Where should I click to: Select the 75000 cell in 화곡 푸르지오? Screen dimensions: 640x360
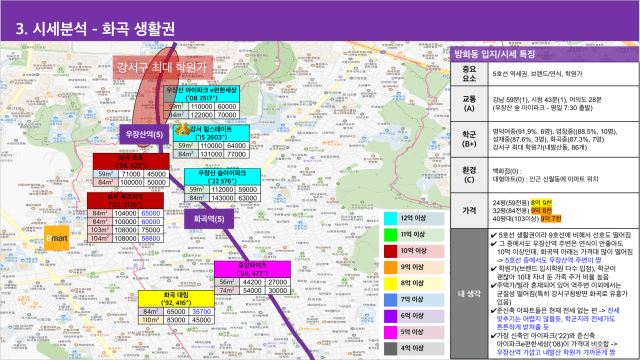[151, 230]
